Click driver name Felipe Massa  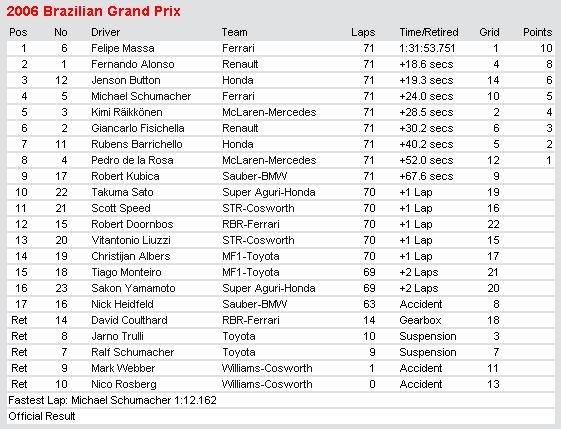tap(123, 48)
